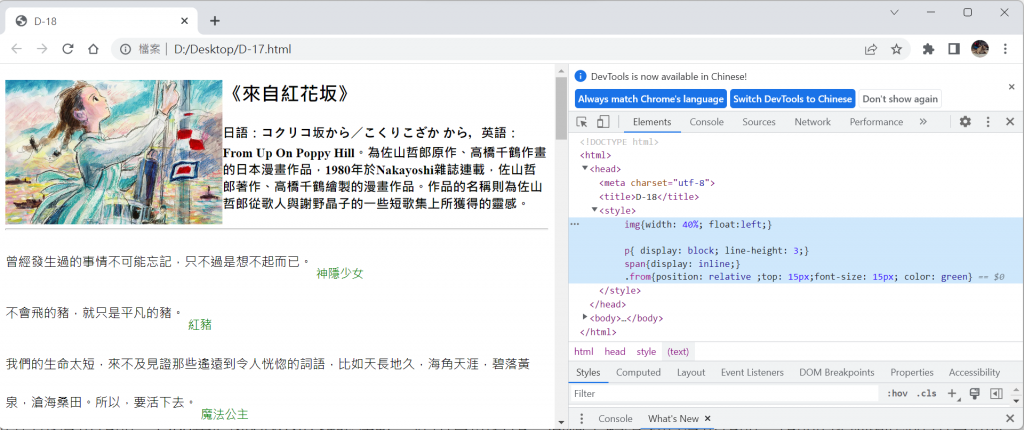Click the new style rule plus icon

point(952,393)
